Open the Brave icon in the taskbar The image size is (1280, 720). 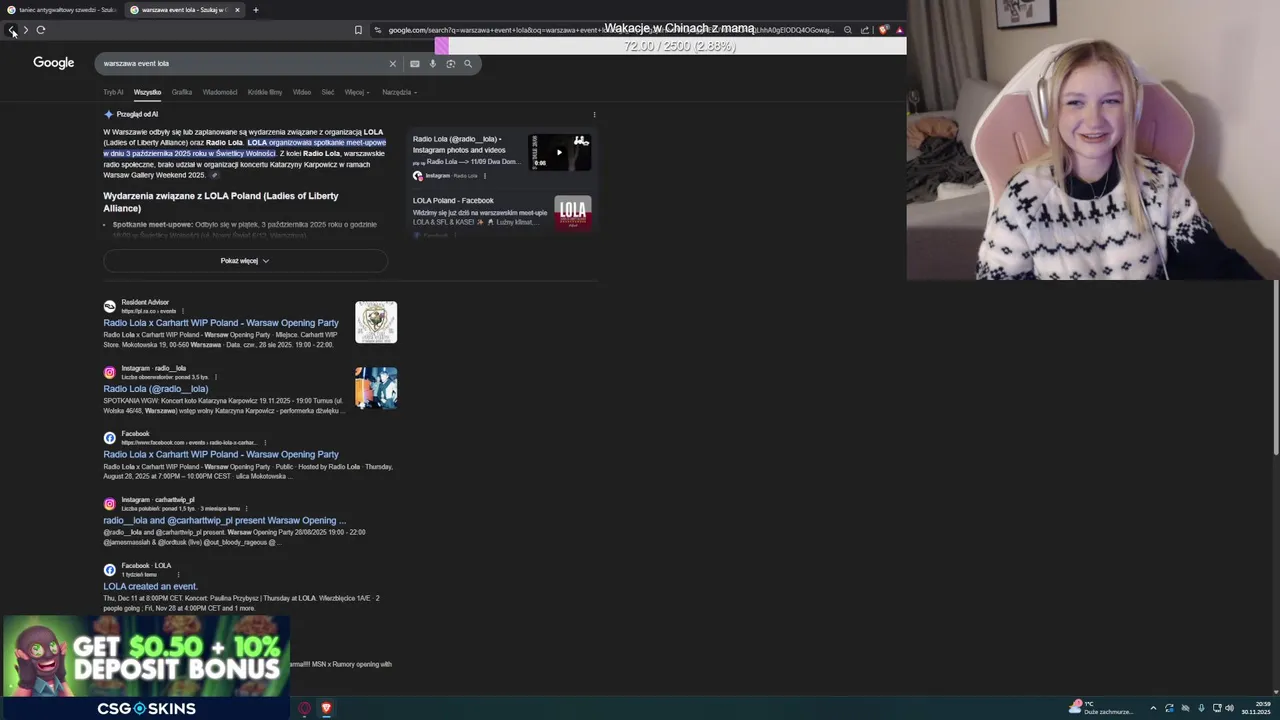(326, 708)
